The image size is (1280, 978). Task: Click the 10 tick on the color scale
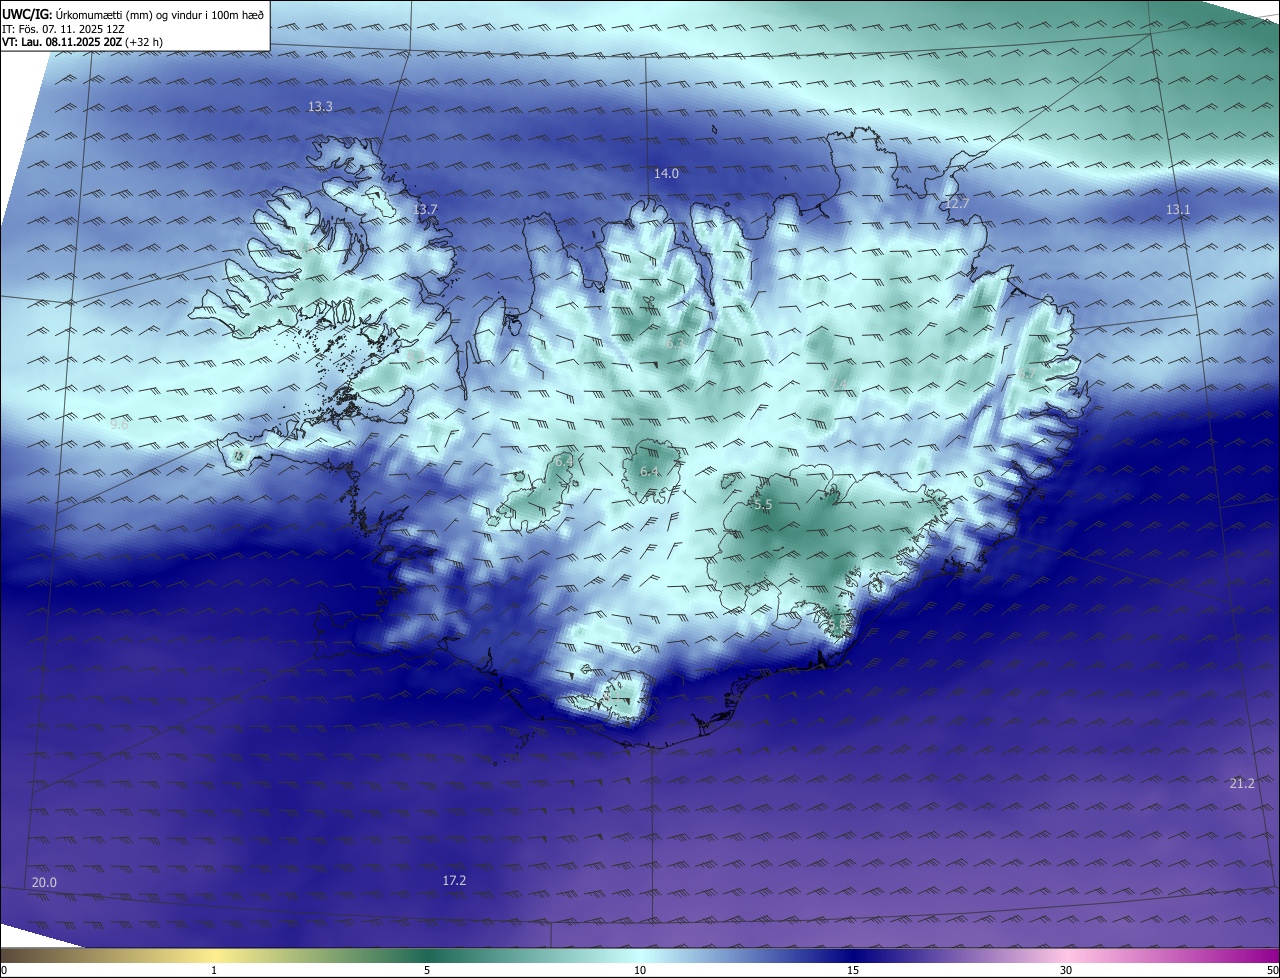(x=640, y=970)
